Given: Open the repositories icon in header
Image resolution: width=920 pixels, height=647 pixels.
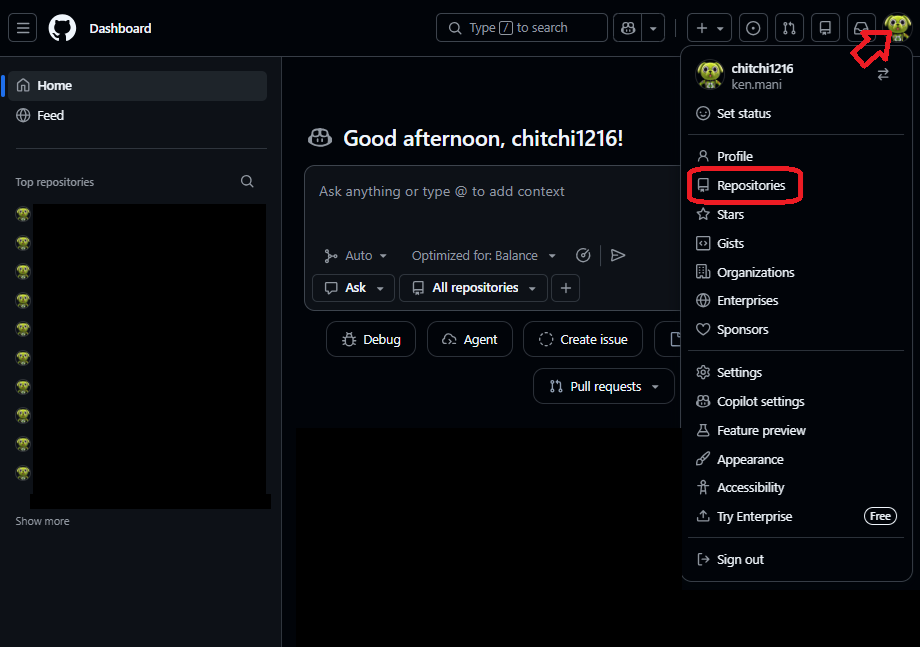Looking at the screenshot, I should 825,28.
